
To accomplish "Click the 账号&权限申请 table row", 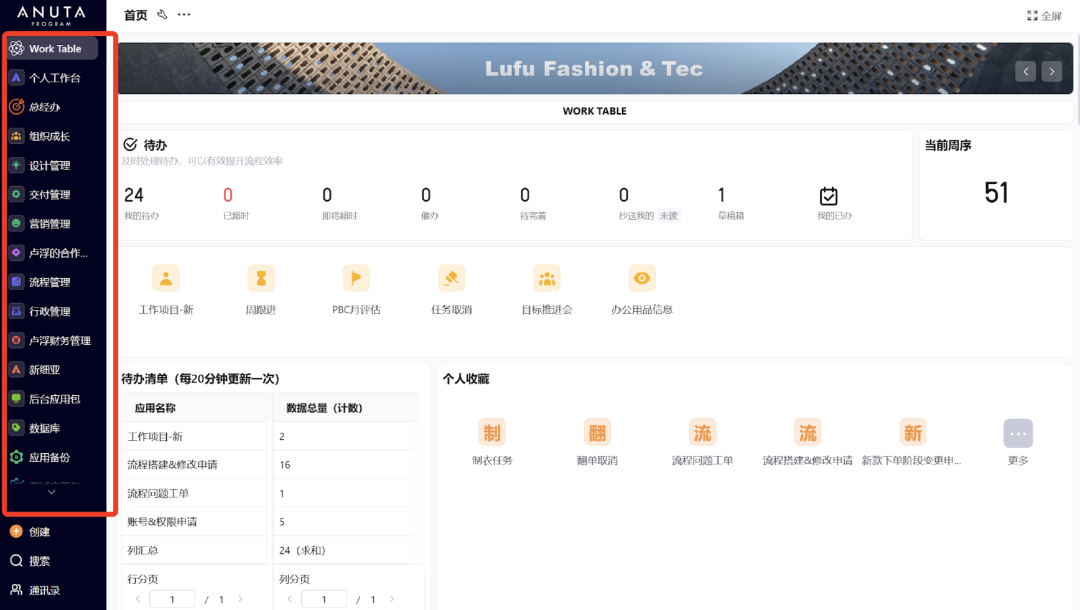I will point(269,522).
